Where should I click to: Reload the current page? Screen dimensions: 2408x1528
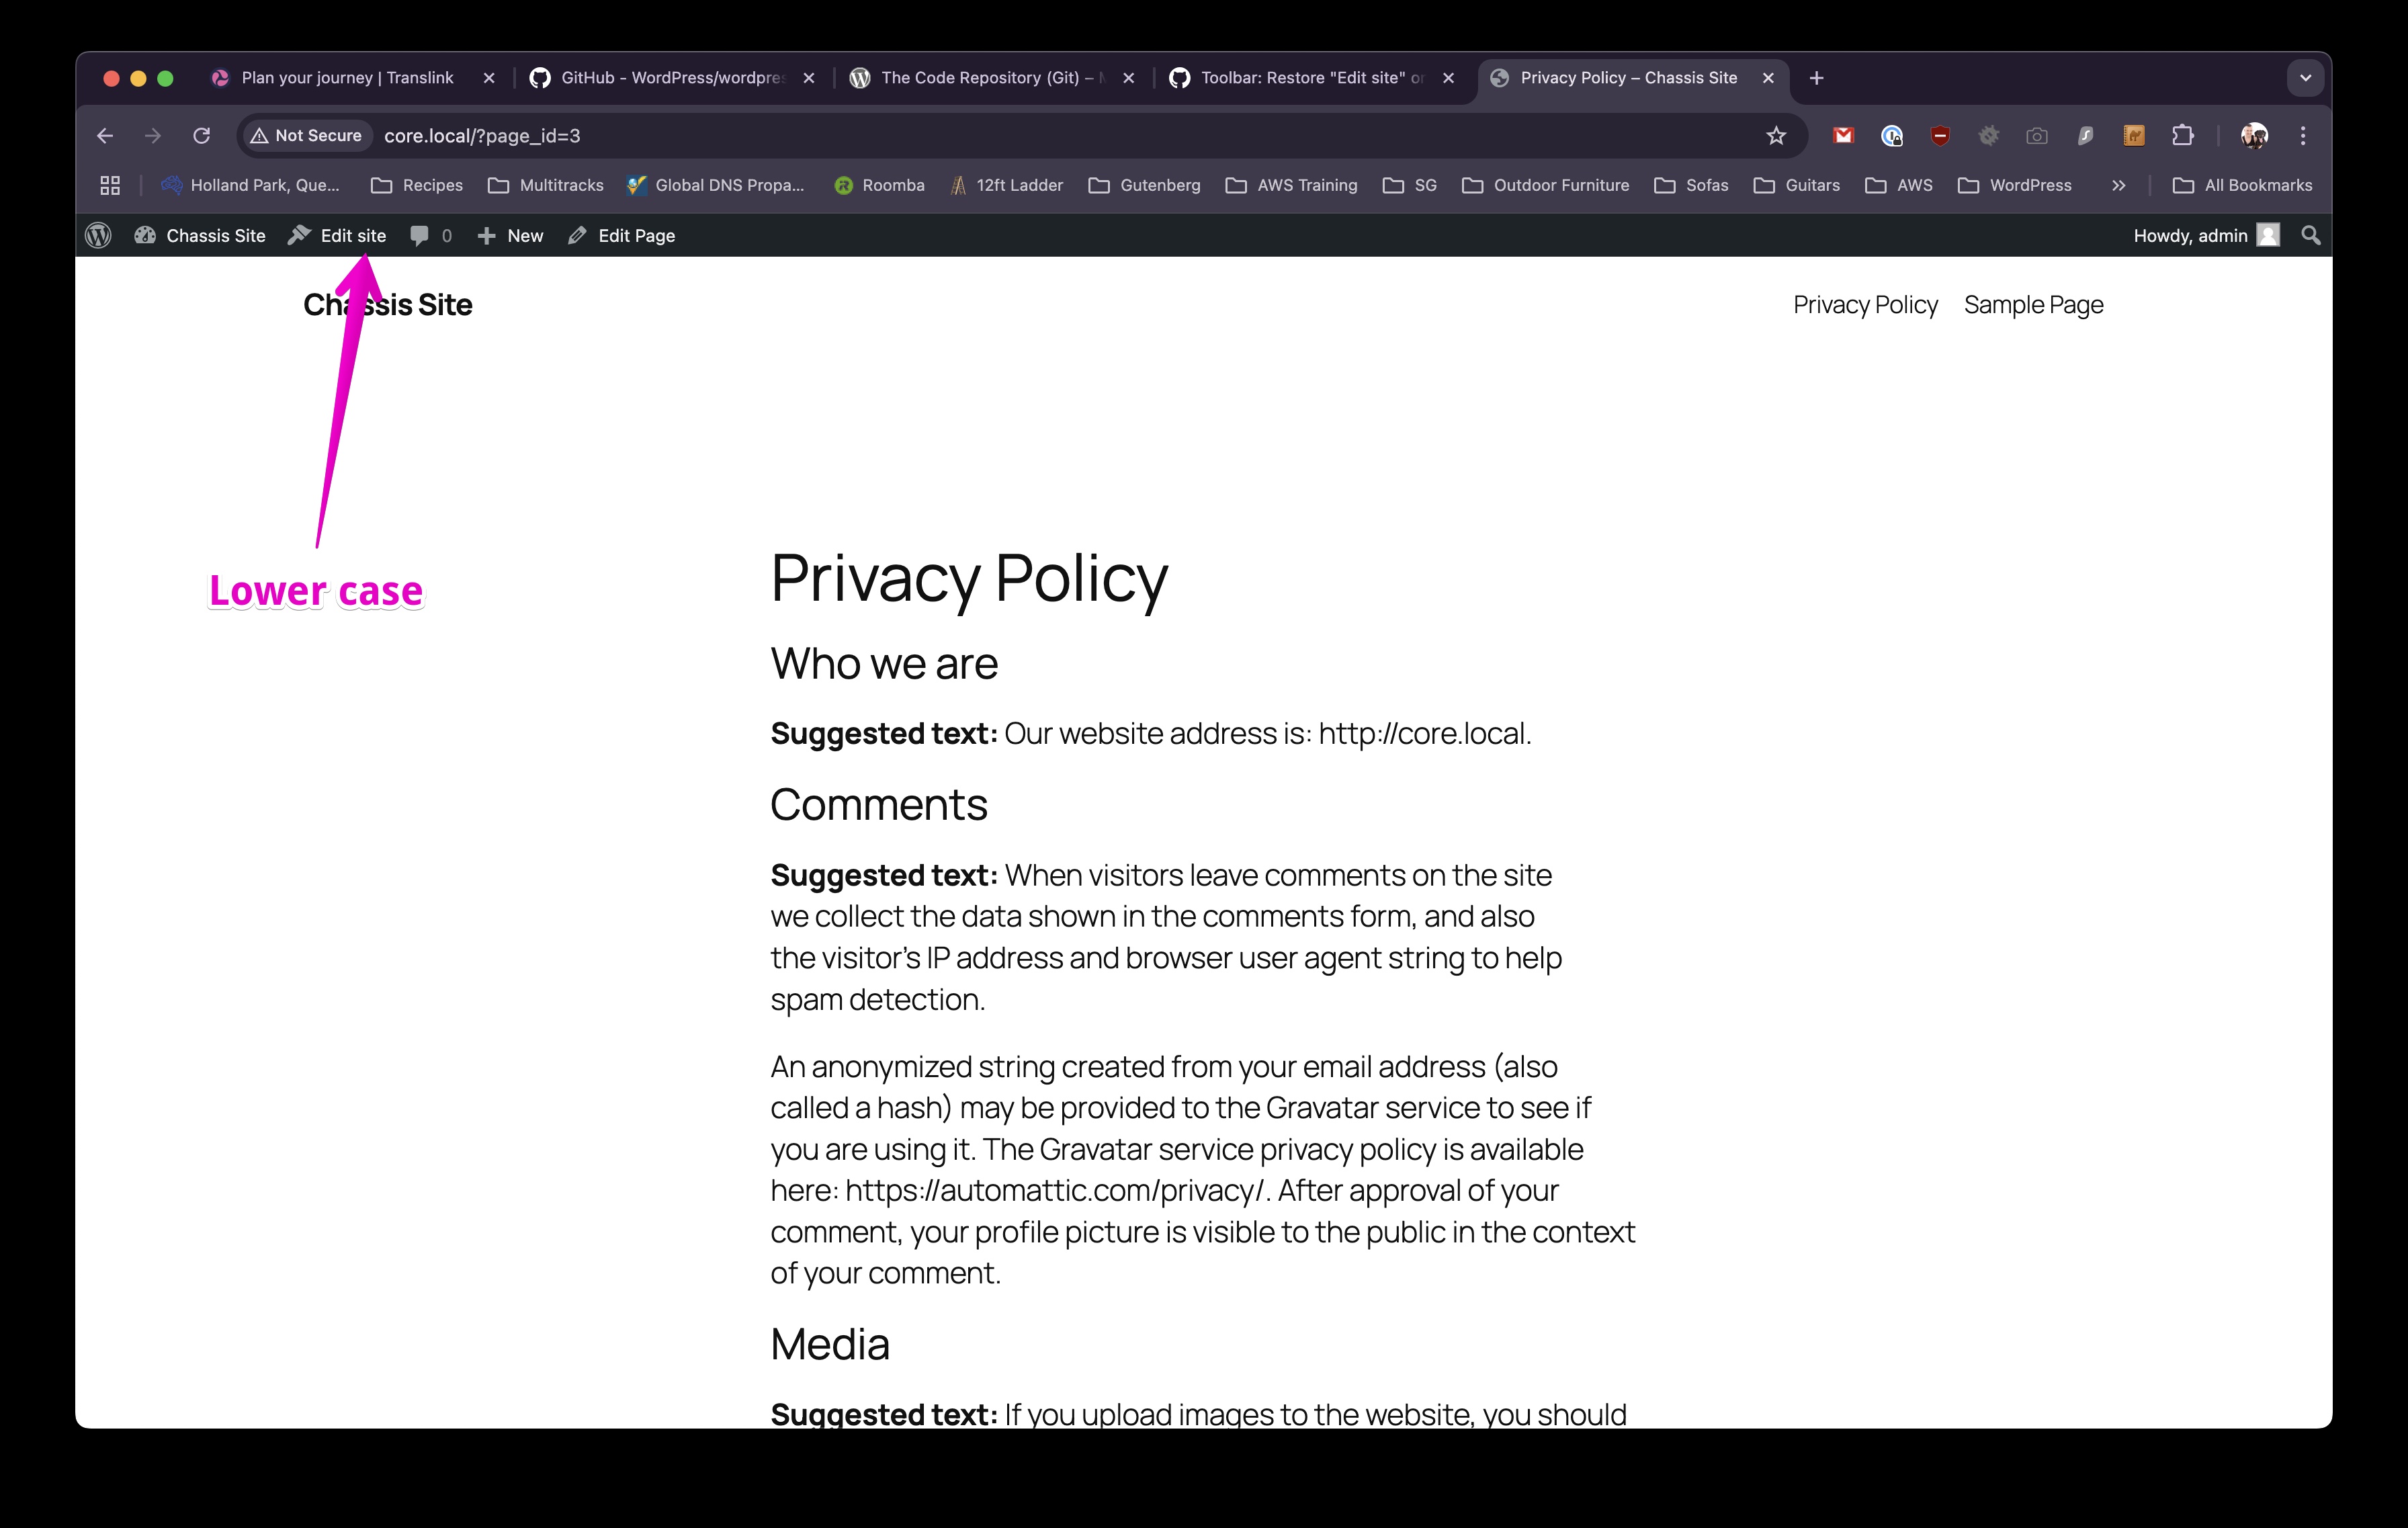click(x=201, y=136)
